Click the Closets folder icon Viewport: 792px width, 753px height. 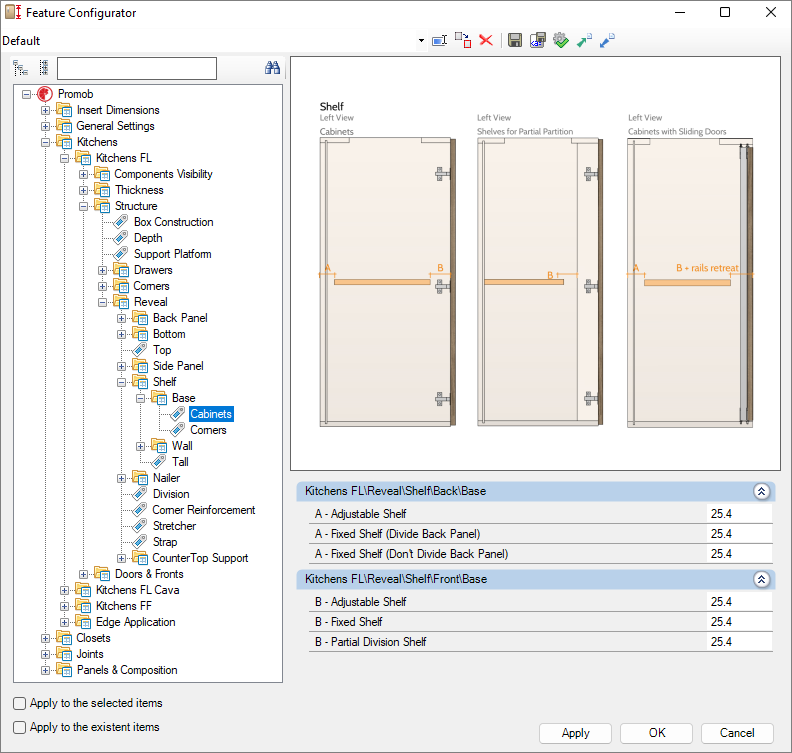(x=64, y=638)
